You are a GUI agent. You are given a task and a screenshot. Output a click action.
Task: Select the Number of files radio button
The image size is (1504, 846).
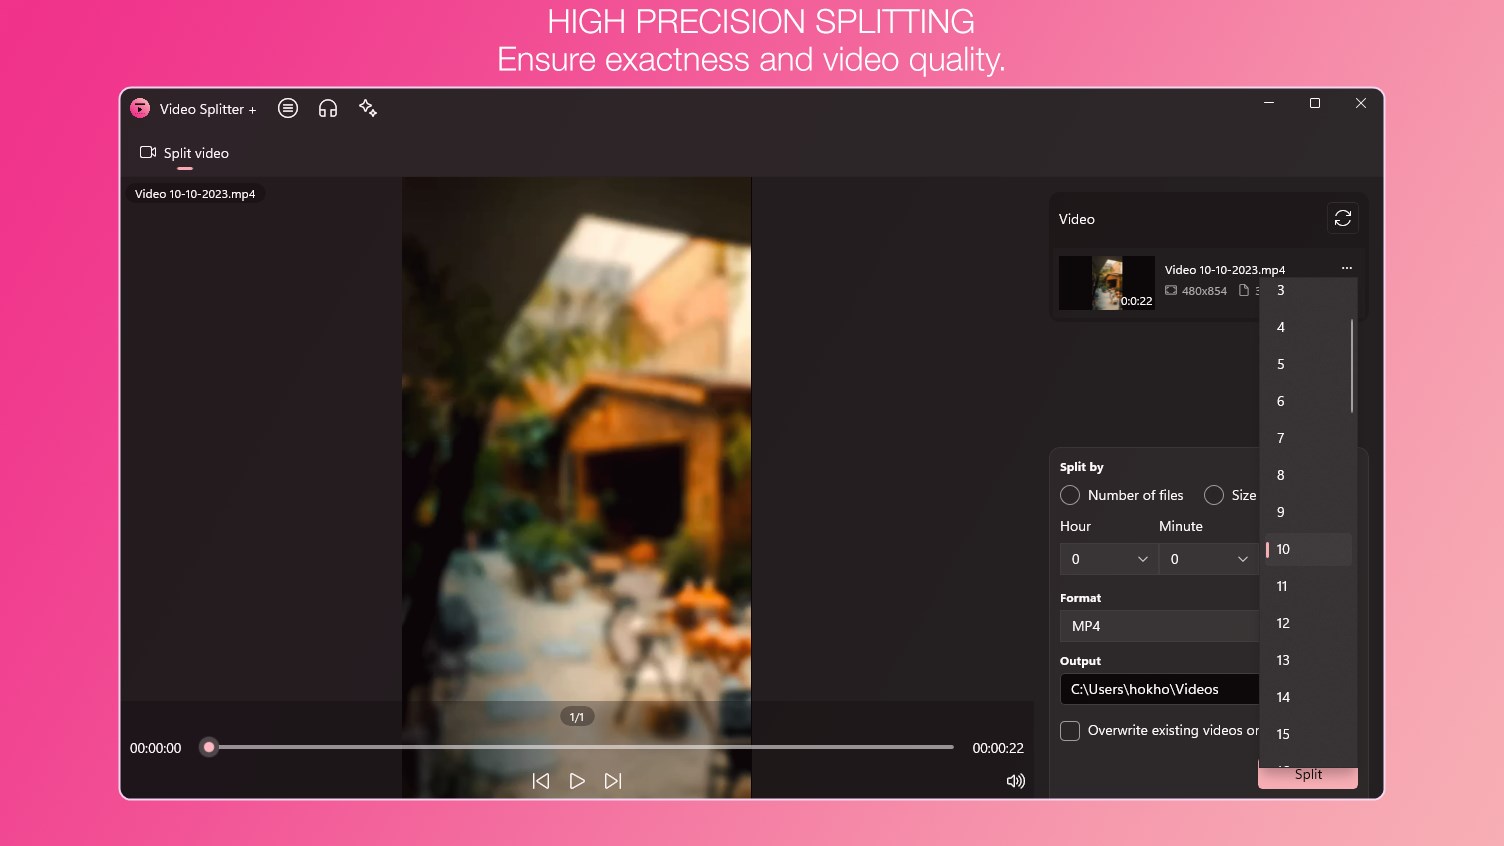[1070, 495]
